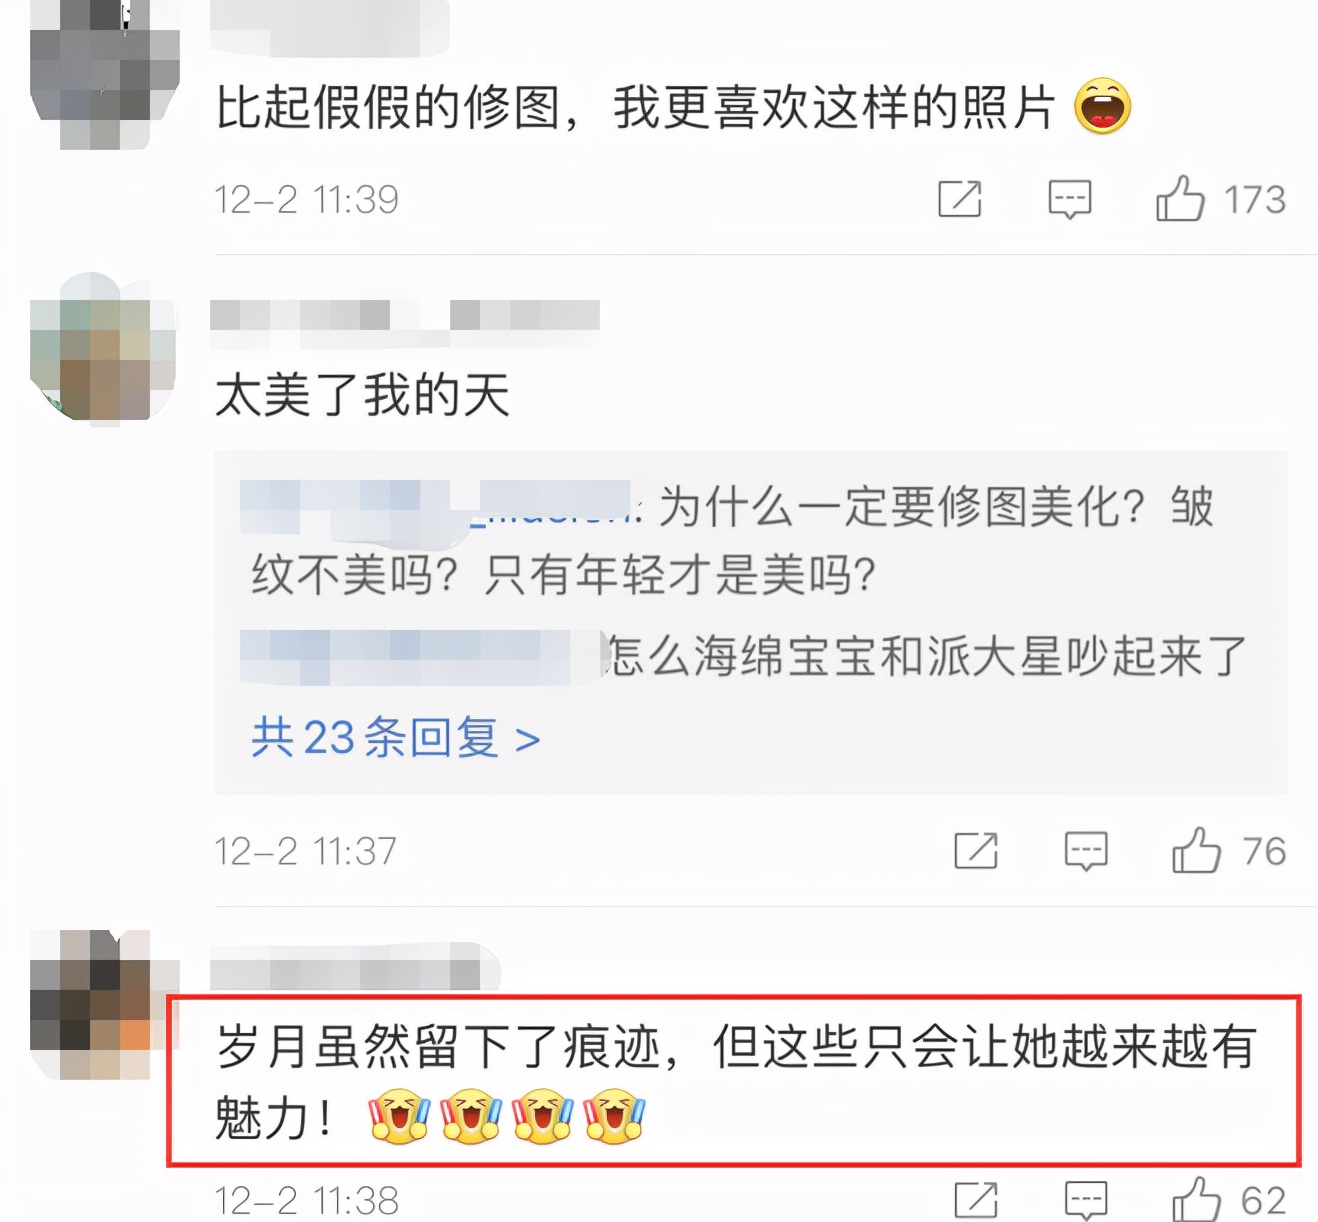Open the nested reply 怎么海绵宝宝和派大星吵起来了
The image size is (1318, 1222).
click(x=926, y=657)
